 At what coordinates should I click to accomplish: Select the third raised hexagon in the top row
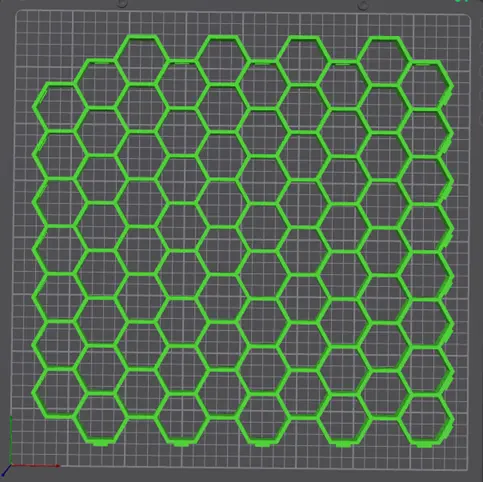point(303,61)
